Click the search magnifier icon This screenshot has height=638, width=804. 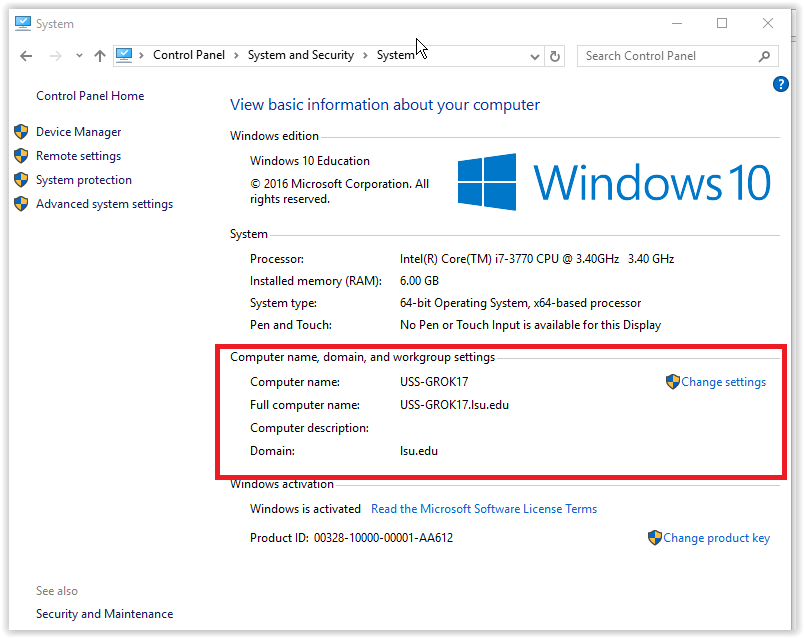[x=764, y=56]
